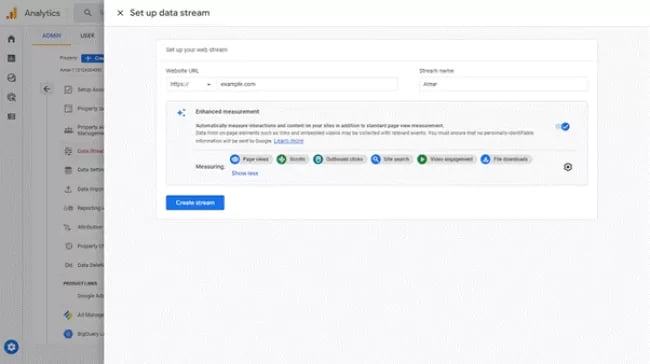Click the Video engagement measurement chip

click(x=446, y=159)
